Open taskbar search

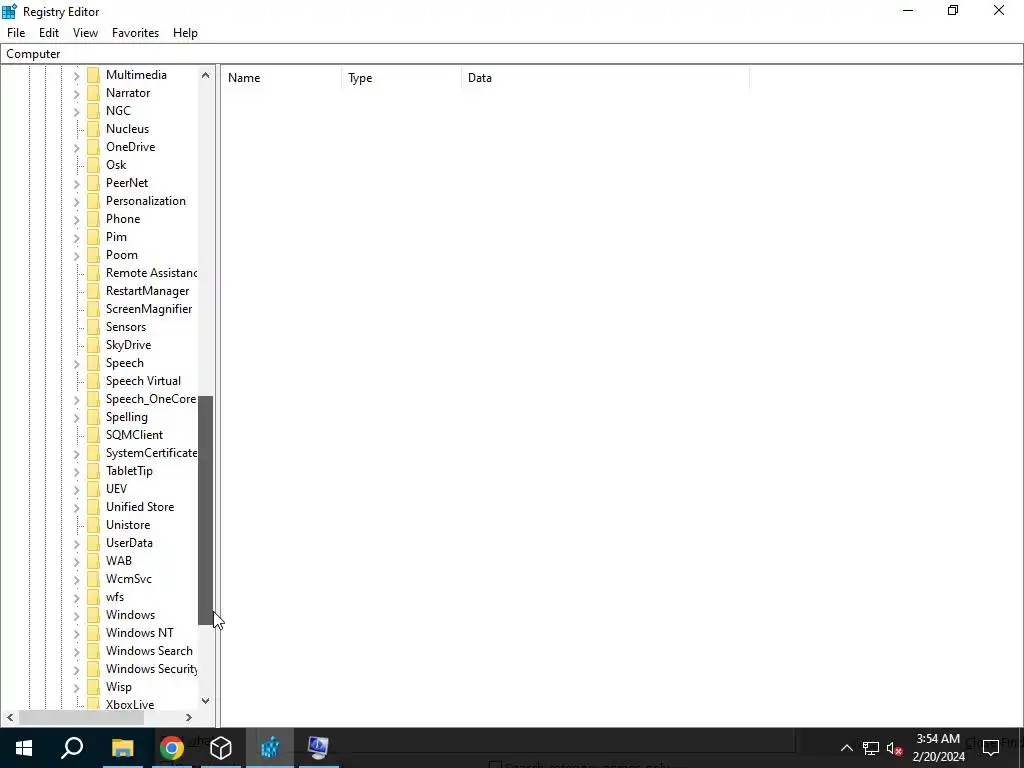pos(72,748)
